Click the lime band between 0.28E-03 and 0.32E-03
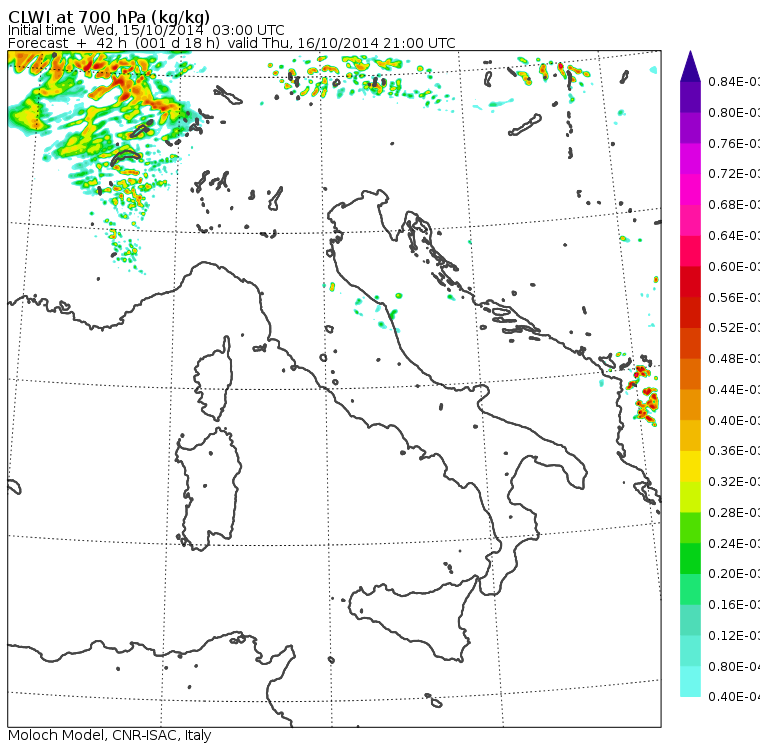760x749 pixels. (x=690, y=497)
